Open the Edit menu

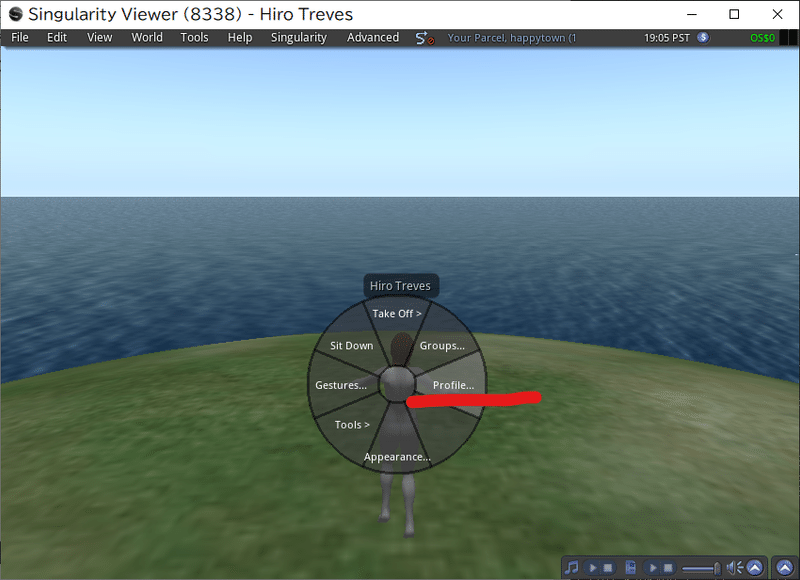[57, 38]
